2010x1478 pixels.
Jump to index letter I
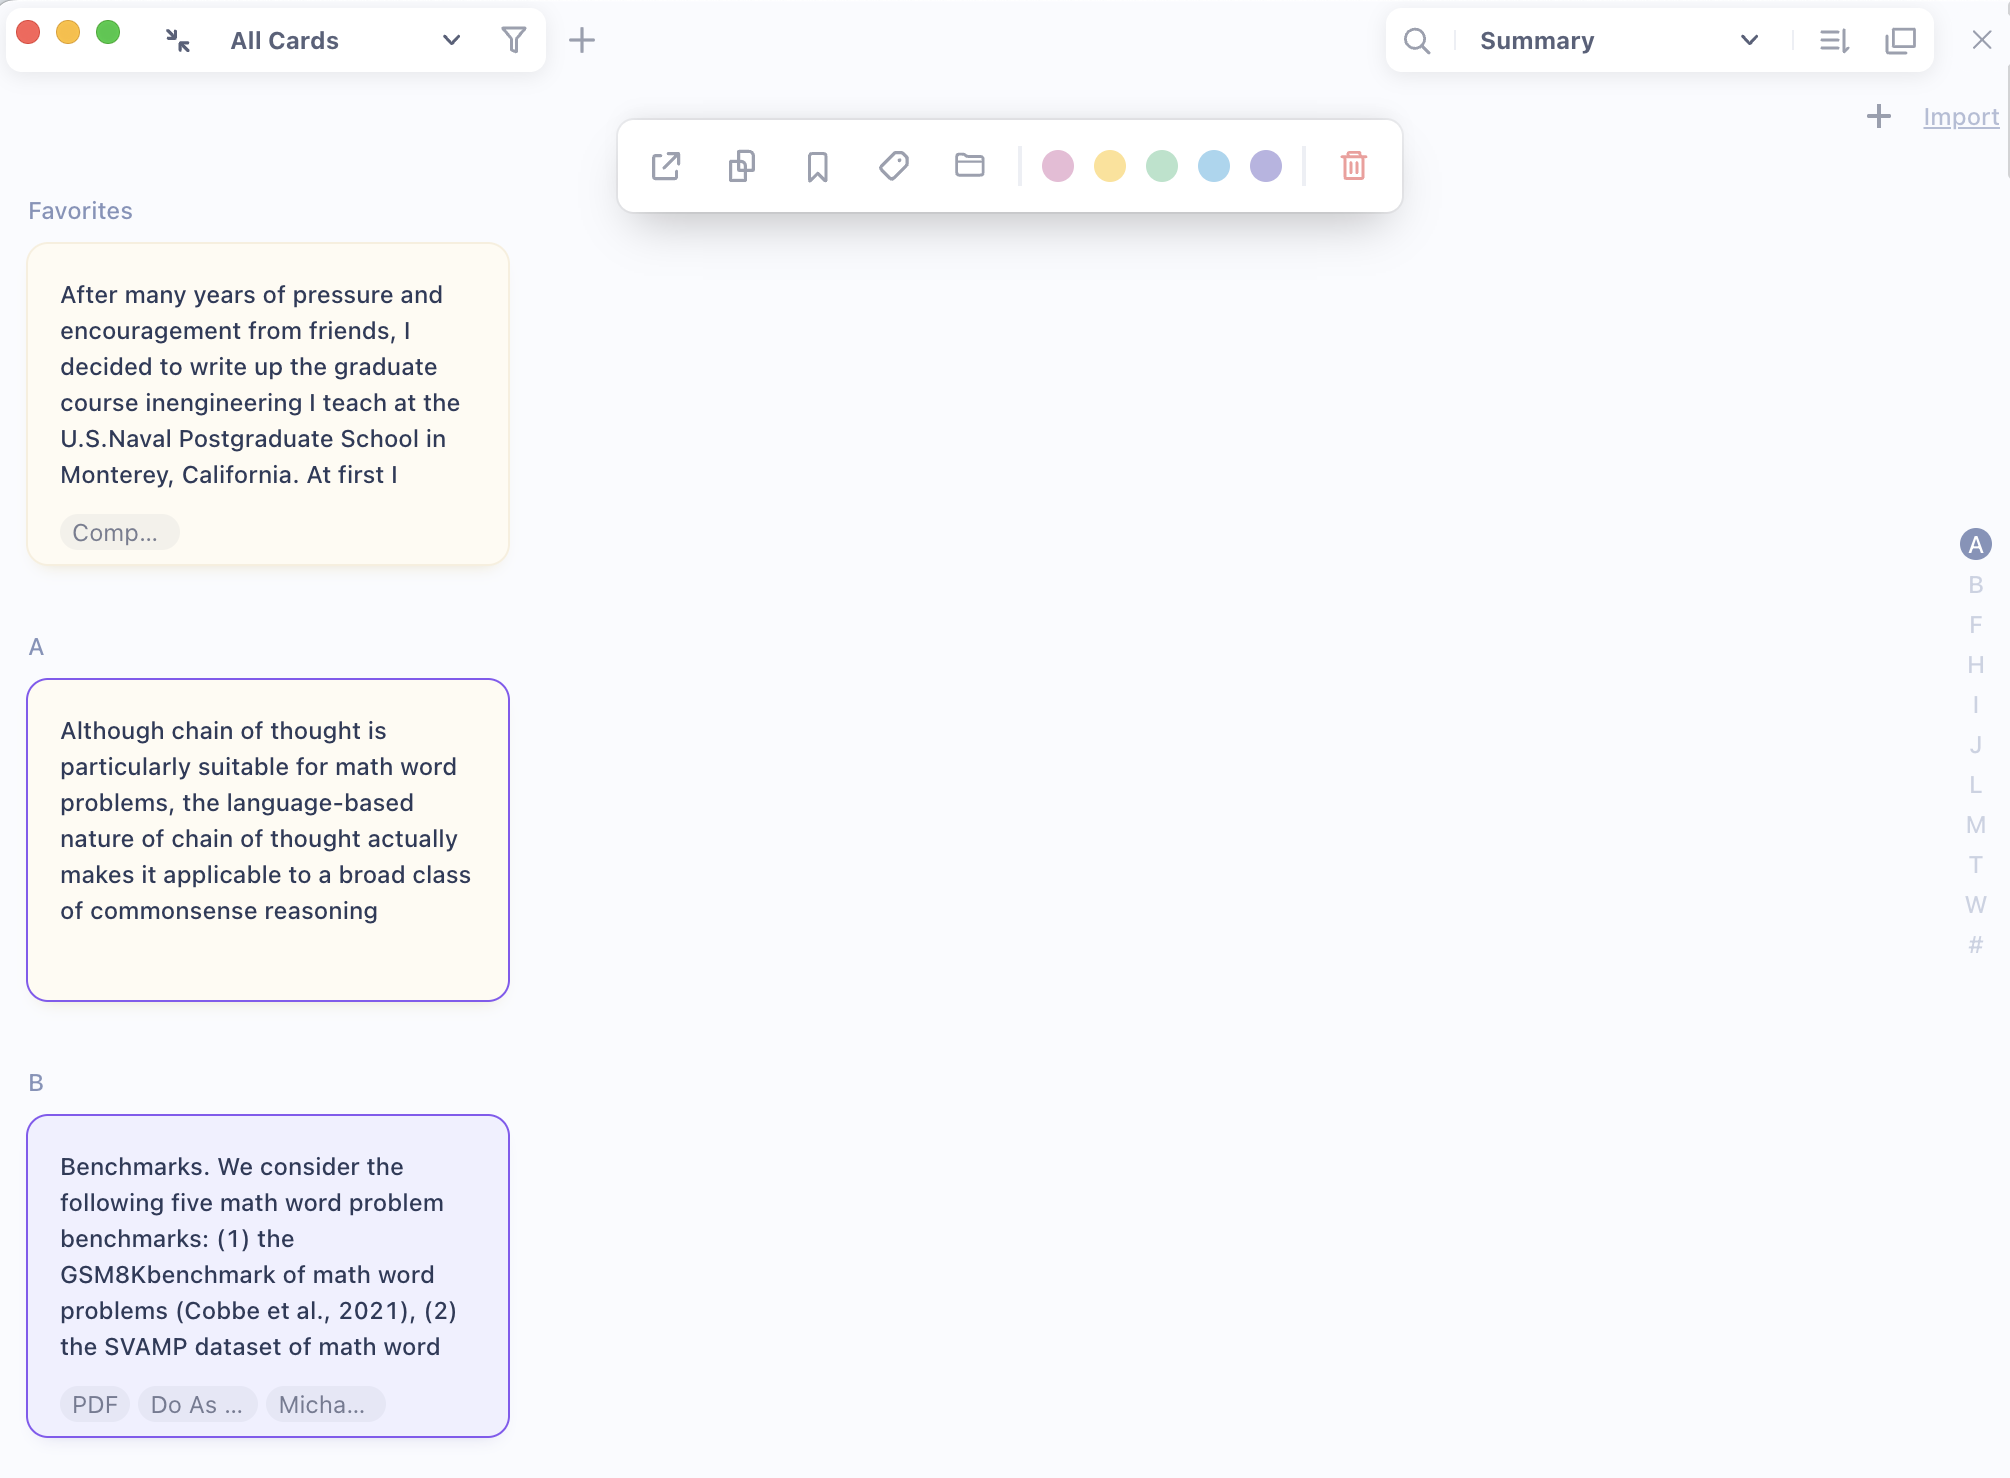click(1976, 705)
